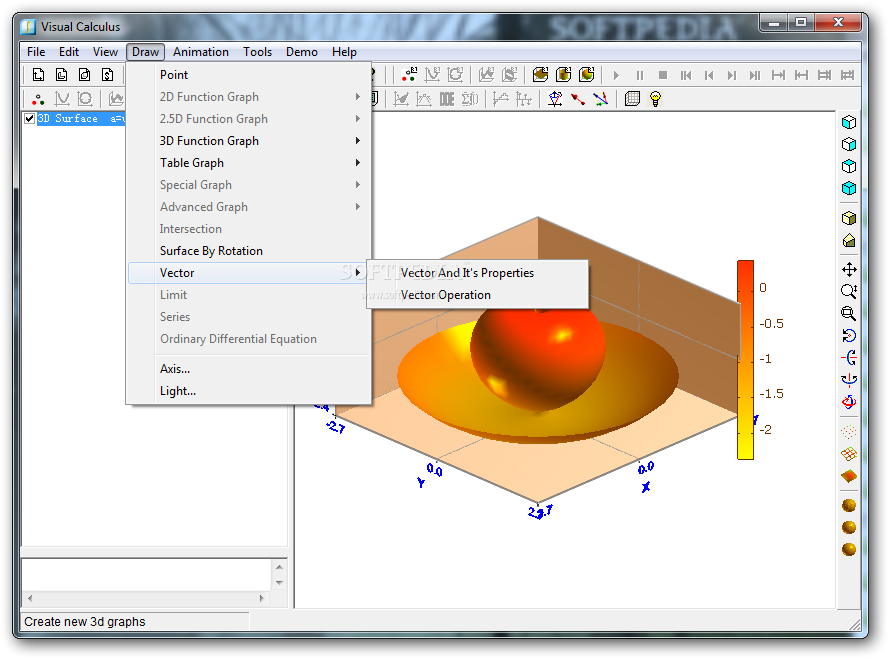Click the yellow cube icon in right sidebar

tap(849, 218)
